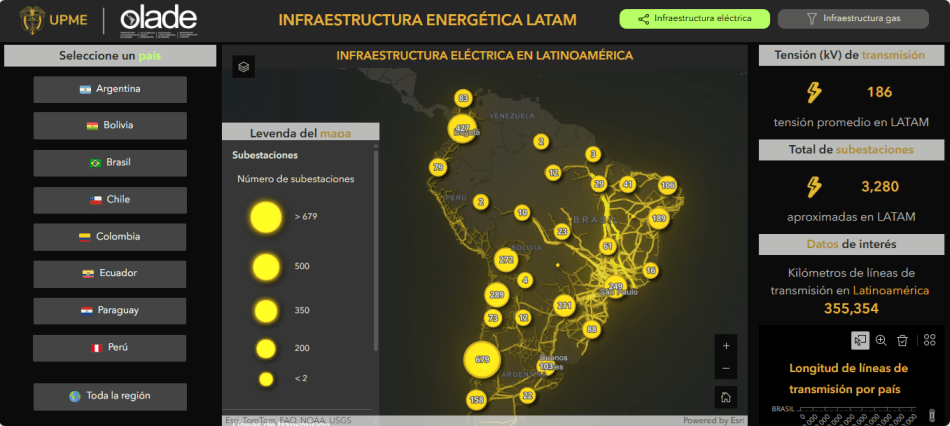The image size is (950, 426).
Task: Zoom out on the map
Action: coord(726,368)
